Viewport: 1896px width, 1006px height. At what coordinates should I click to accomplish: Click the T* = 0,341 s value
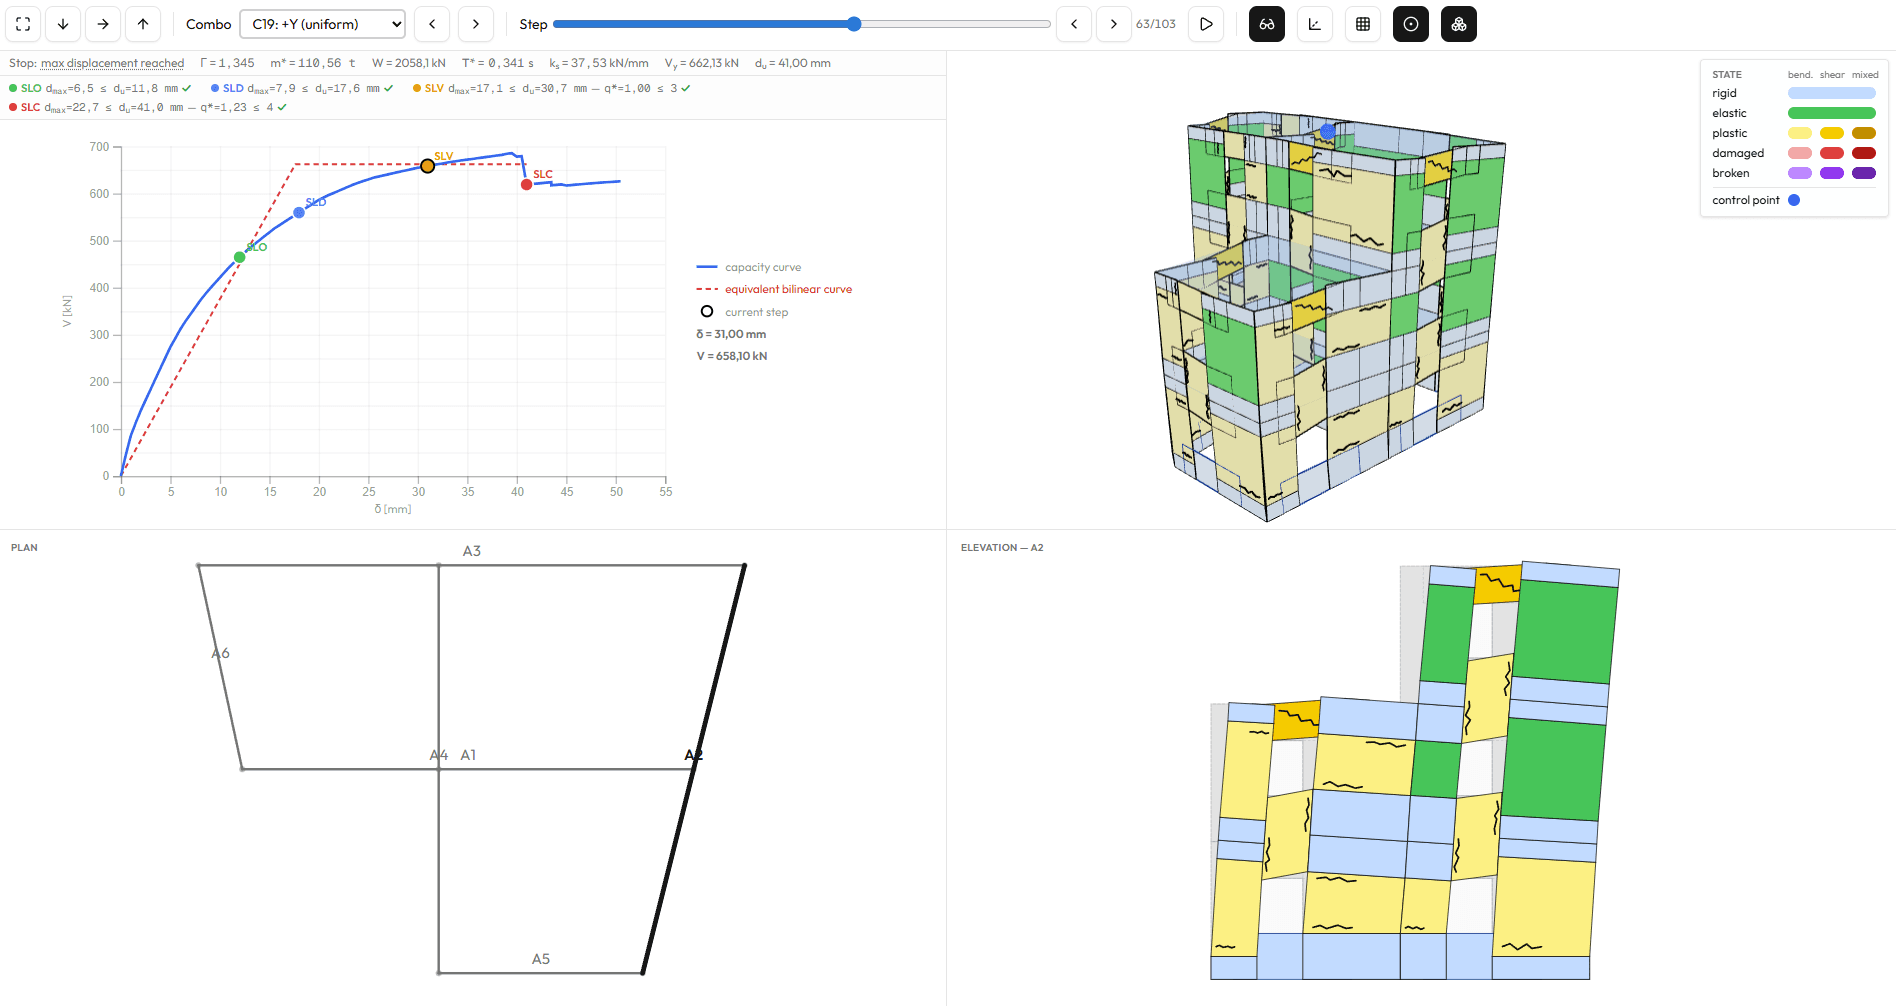[498, 63]
